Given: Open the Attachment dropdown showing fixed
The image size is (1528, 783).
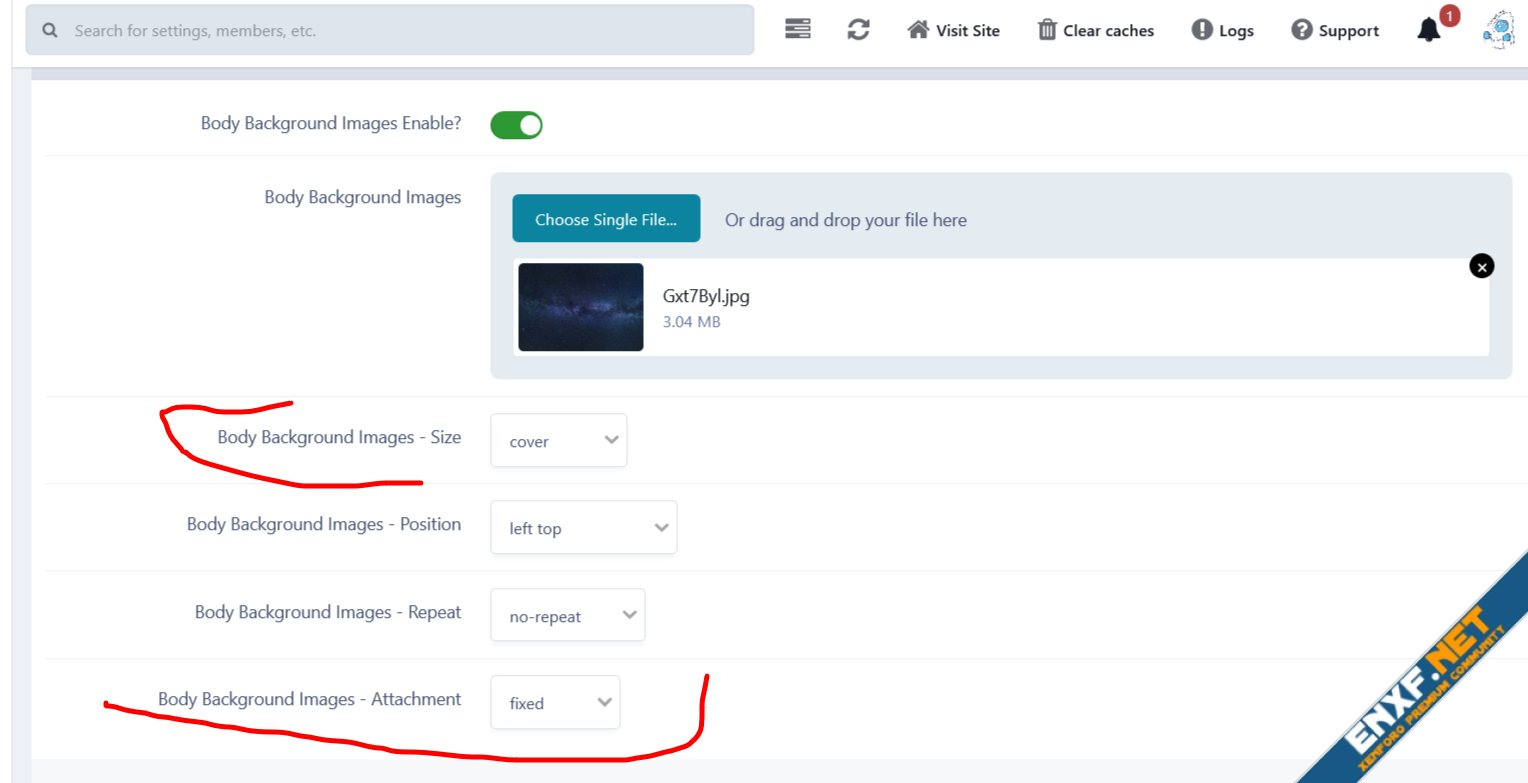Looking at the screenshot, I should 555,703.
